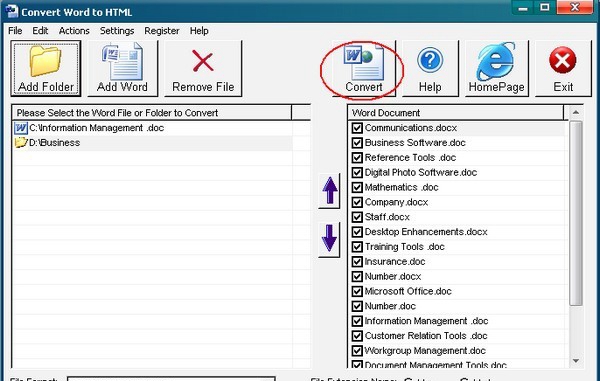
Task: Maximize the Convert Word to HTML window
Action: tap(545, 8)
